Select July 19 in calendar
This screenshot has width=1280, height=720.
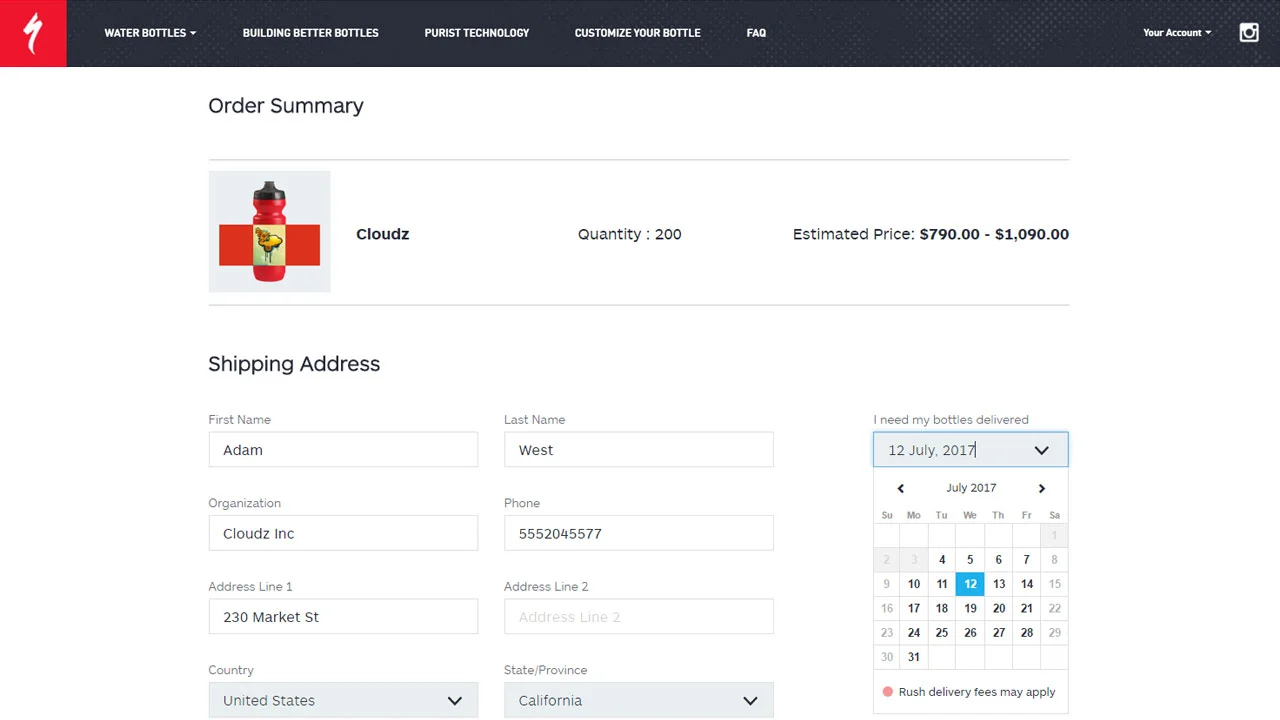tap(970, 608)
